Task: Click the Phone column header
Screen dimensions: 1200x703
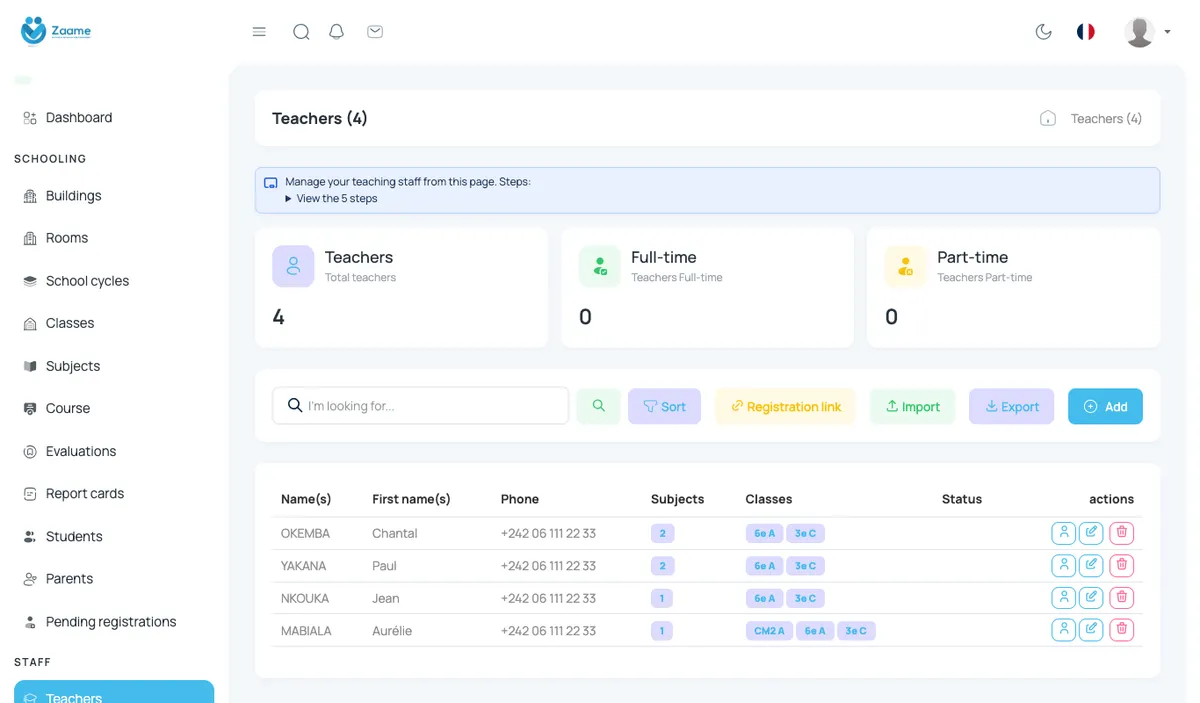Action: click(x=520, y=499)
